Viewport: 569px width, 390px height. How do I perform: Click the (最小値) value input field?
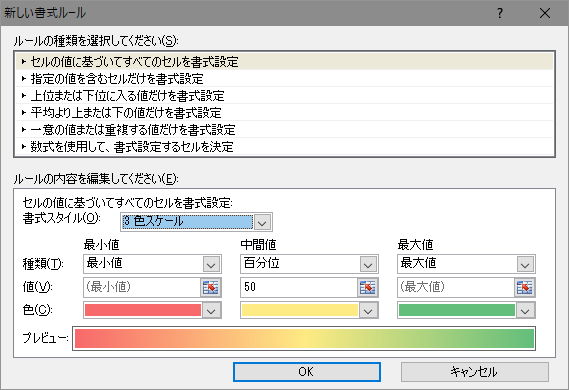[142, 287]
